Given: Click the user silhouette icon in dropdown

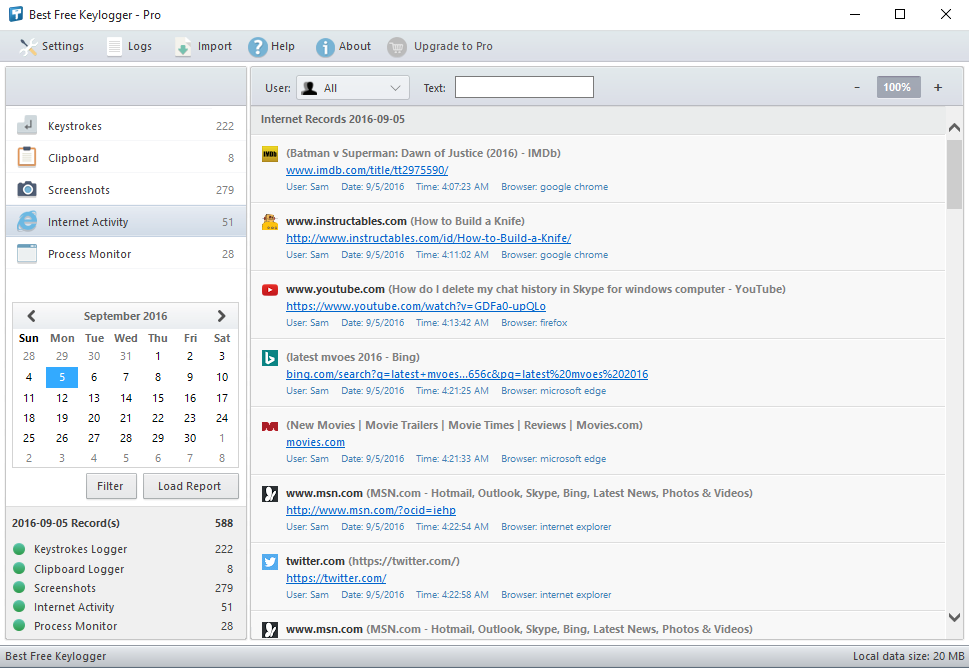Looking at the screenshot, I should tap(309, 88).
